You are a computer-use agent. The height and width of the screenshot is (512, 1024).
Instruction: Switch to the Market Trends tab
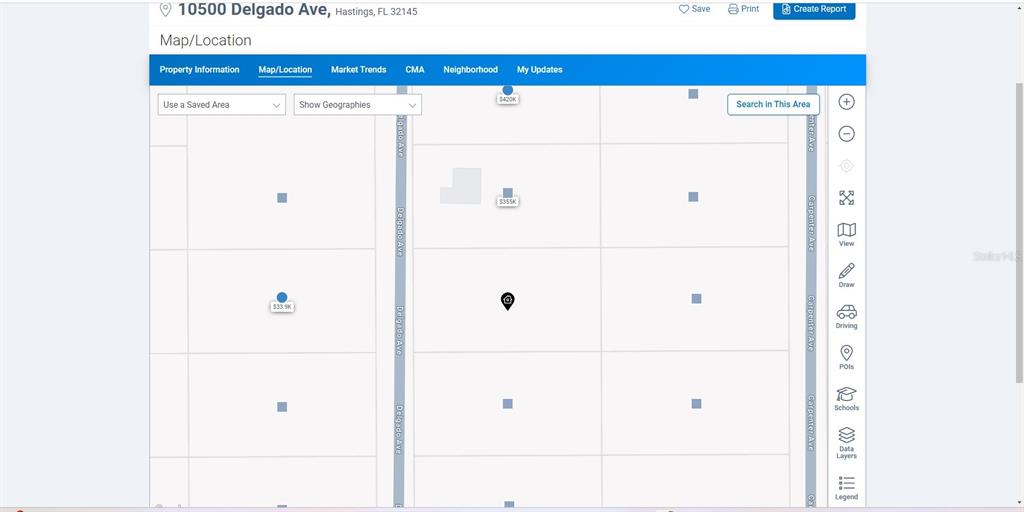point(358,70)
